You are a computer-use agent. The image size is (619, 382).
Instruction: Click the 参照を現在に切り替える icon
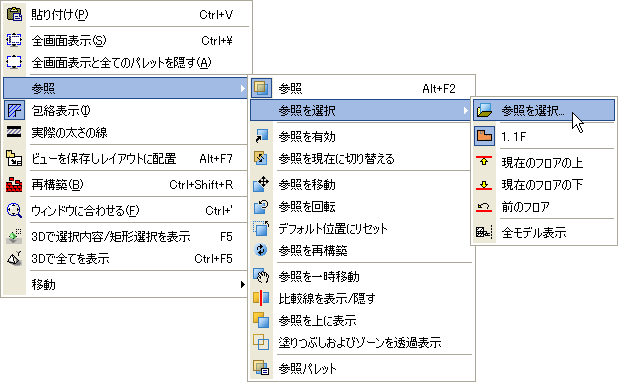(261, 158)
